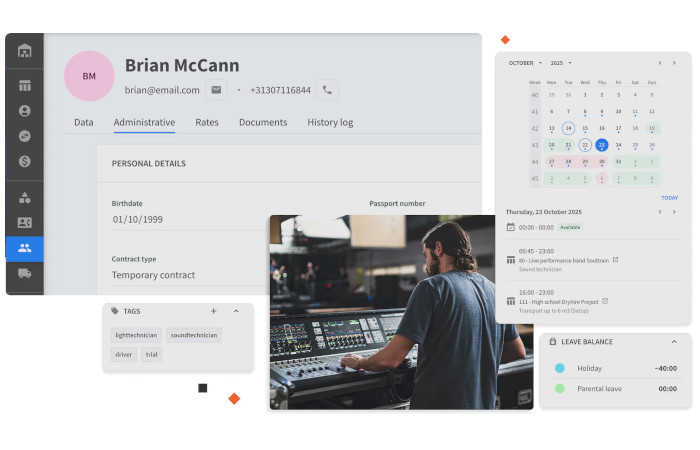This screenshot has width=700, height=450.
Task: Open the dollar finance icon in sidebar
Action: tap(25, 161)
